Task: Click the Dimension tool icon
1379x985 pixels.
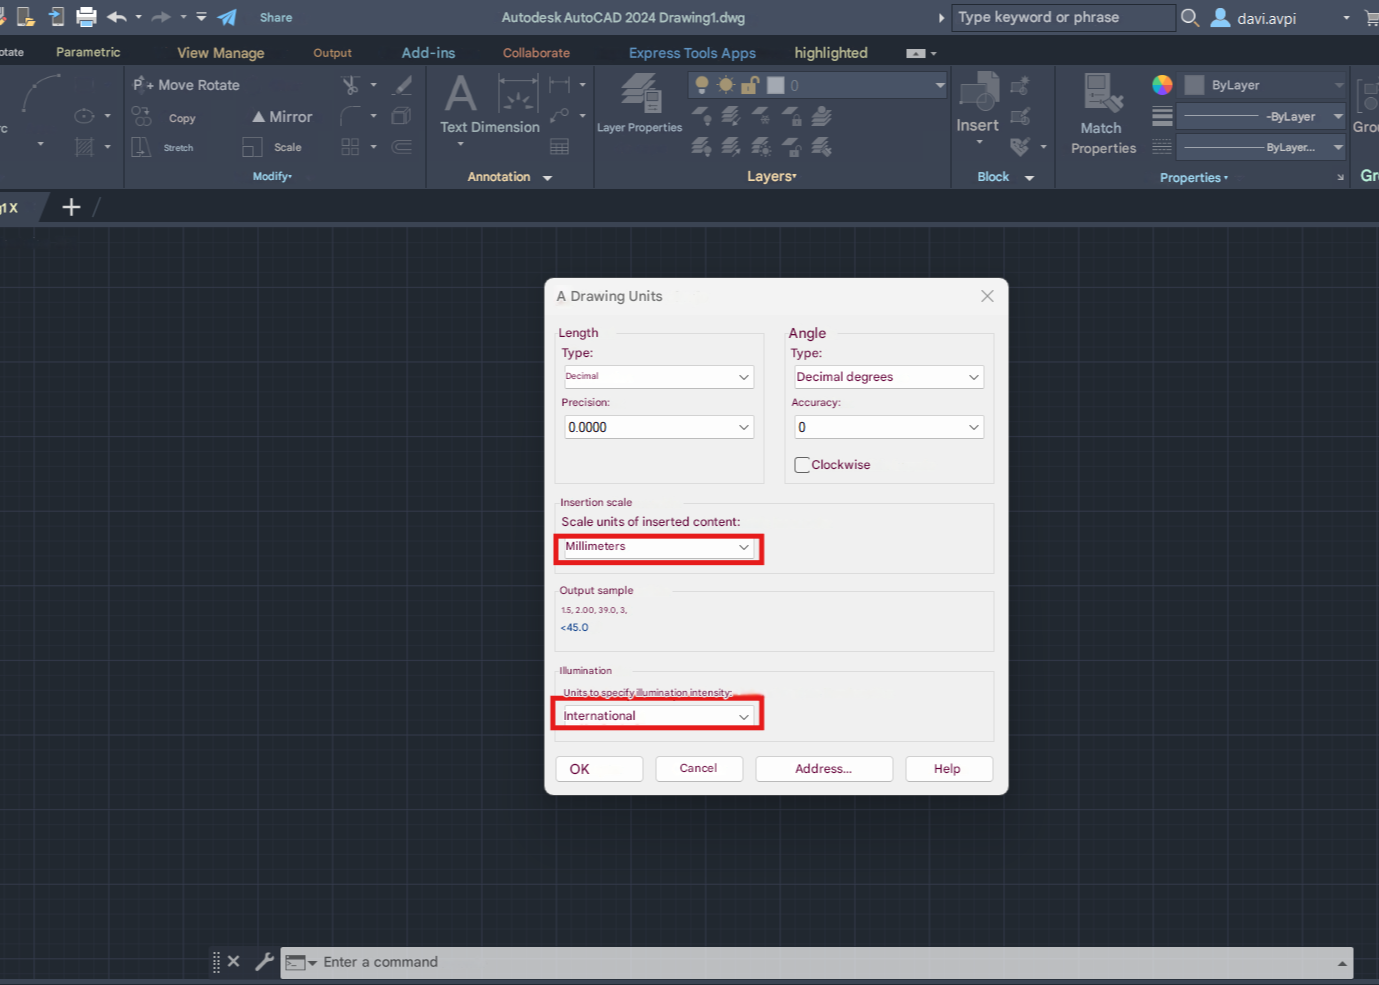Action: (518, 94)
